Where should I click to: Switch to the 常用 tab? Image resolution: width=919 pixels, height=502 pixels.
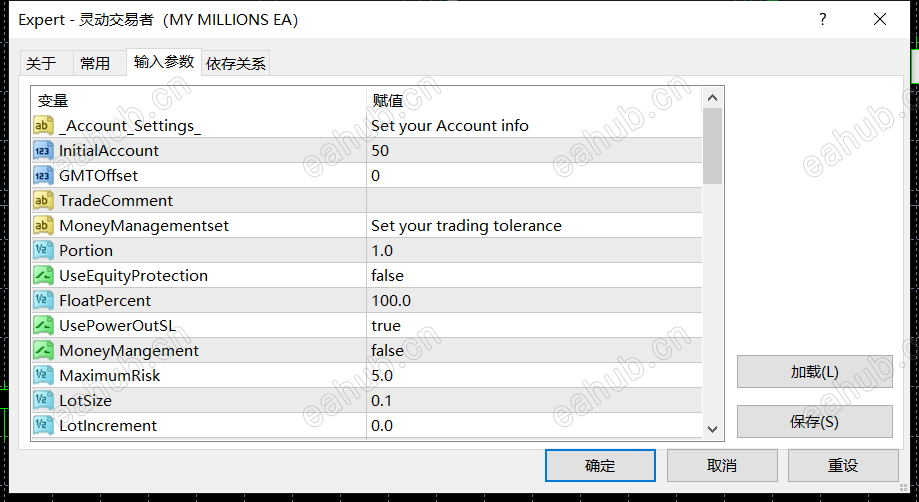point(100,63)
